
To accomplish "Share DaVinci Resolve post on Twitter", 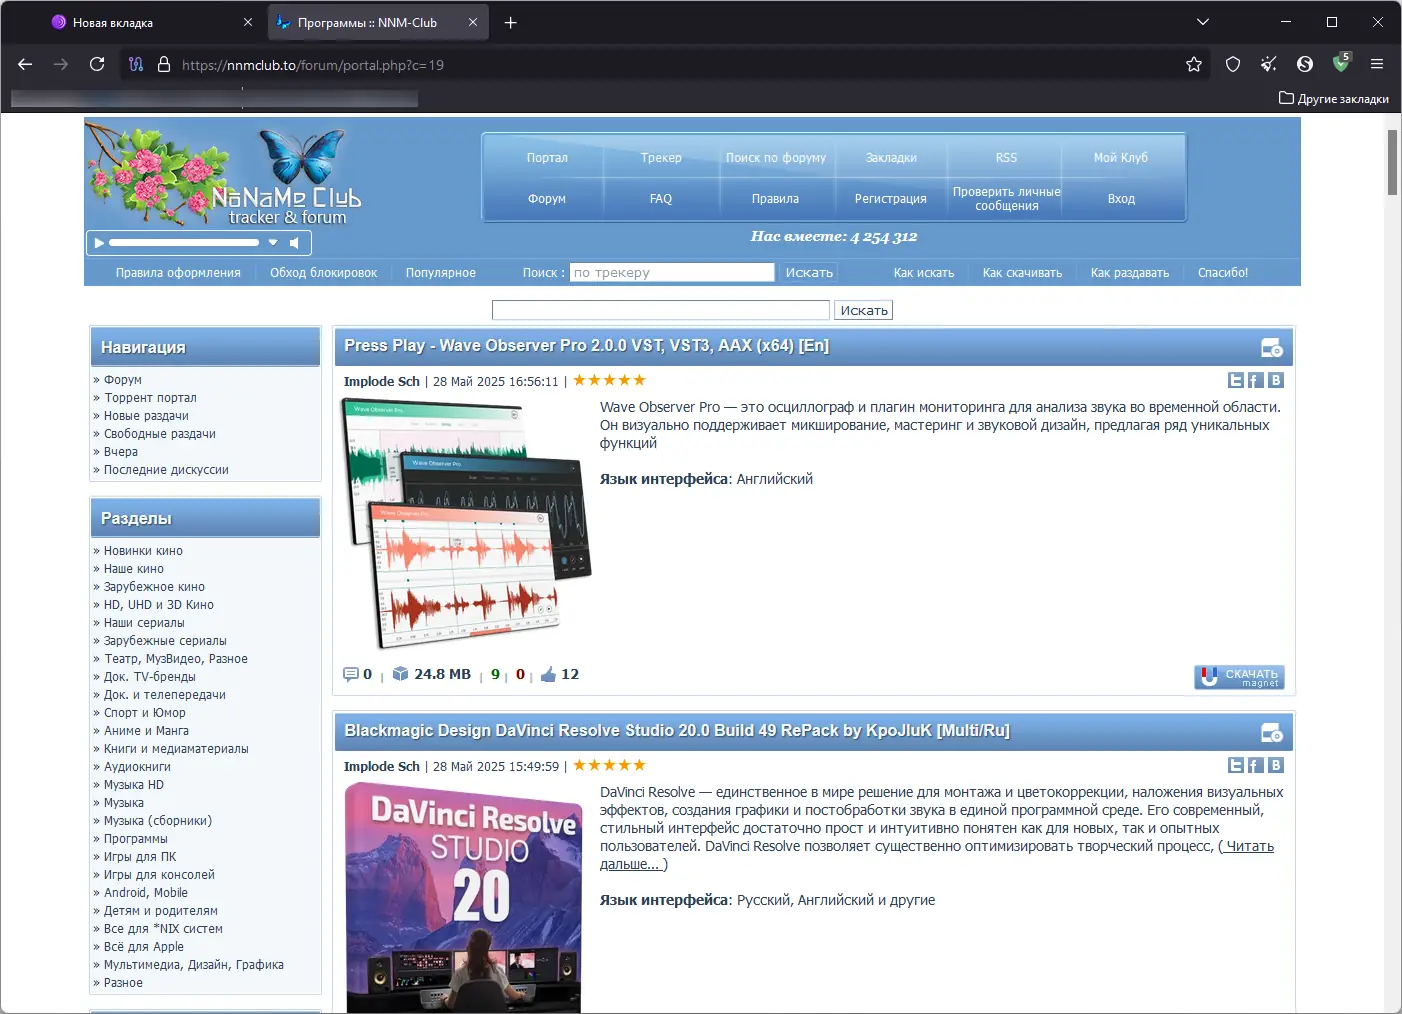I will [1236, 765].
